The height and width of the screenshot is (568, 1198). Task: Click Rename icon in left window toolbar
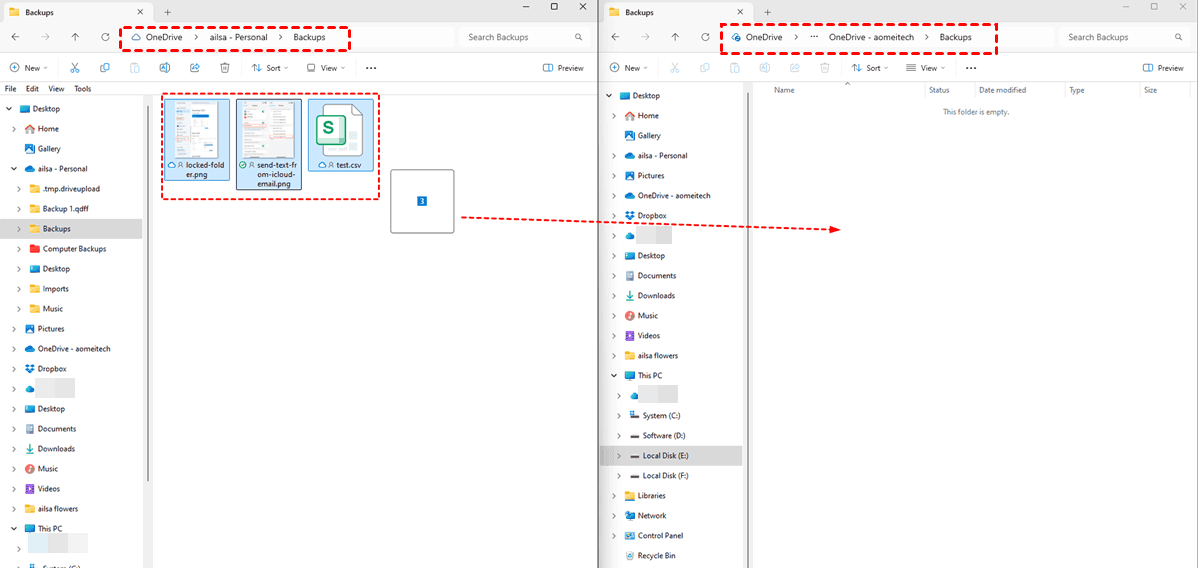point(164,68)
